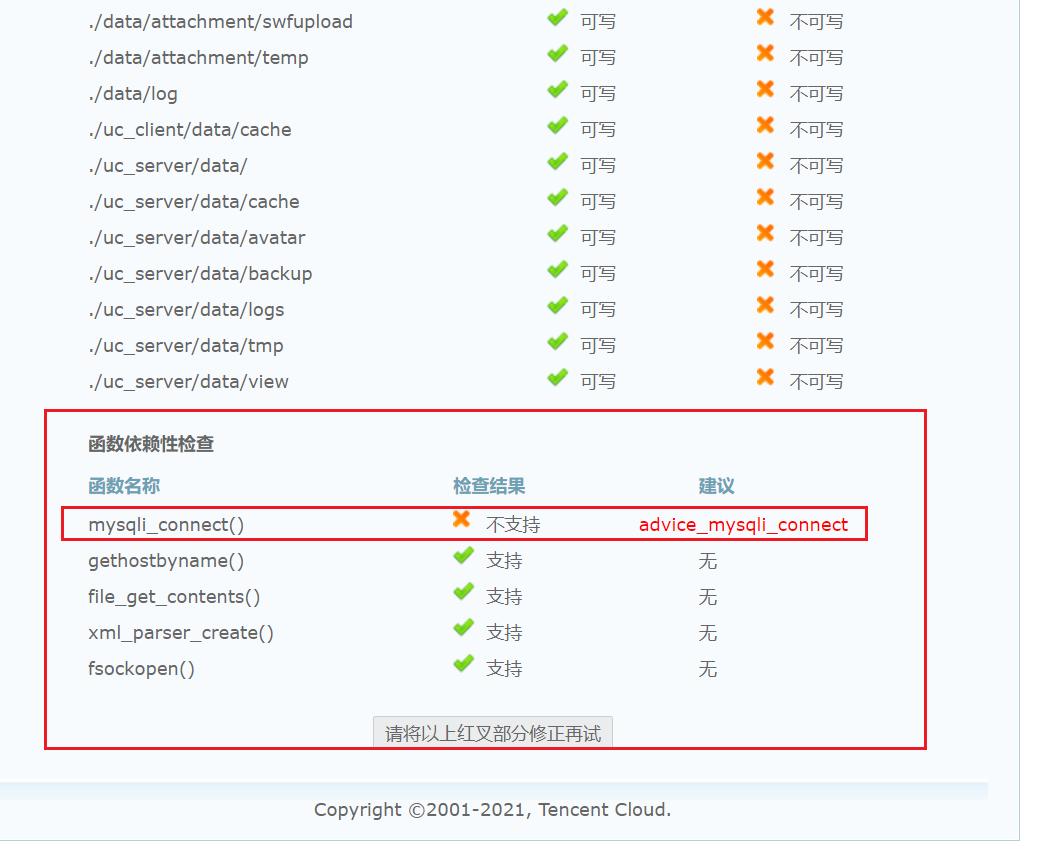Click the ./uc_server/data/logs directory path

click(x=186, y=310)
